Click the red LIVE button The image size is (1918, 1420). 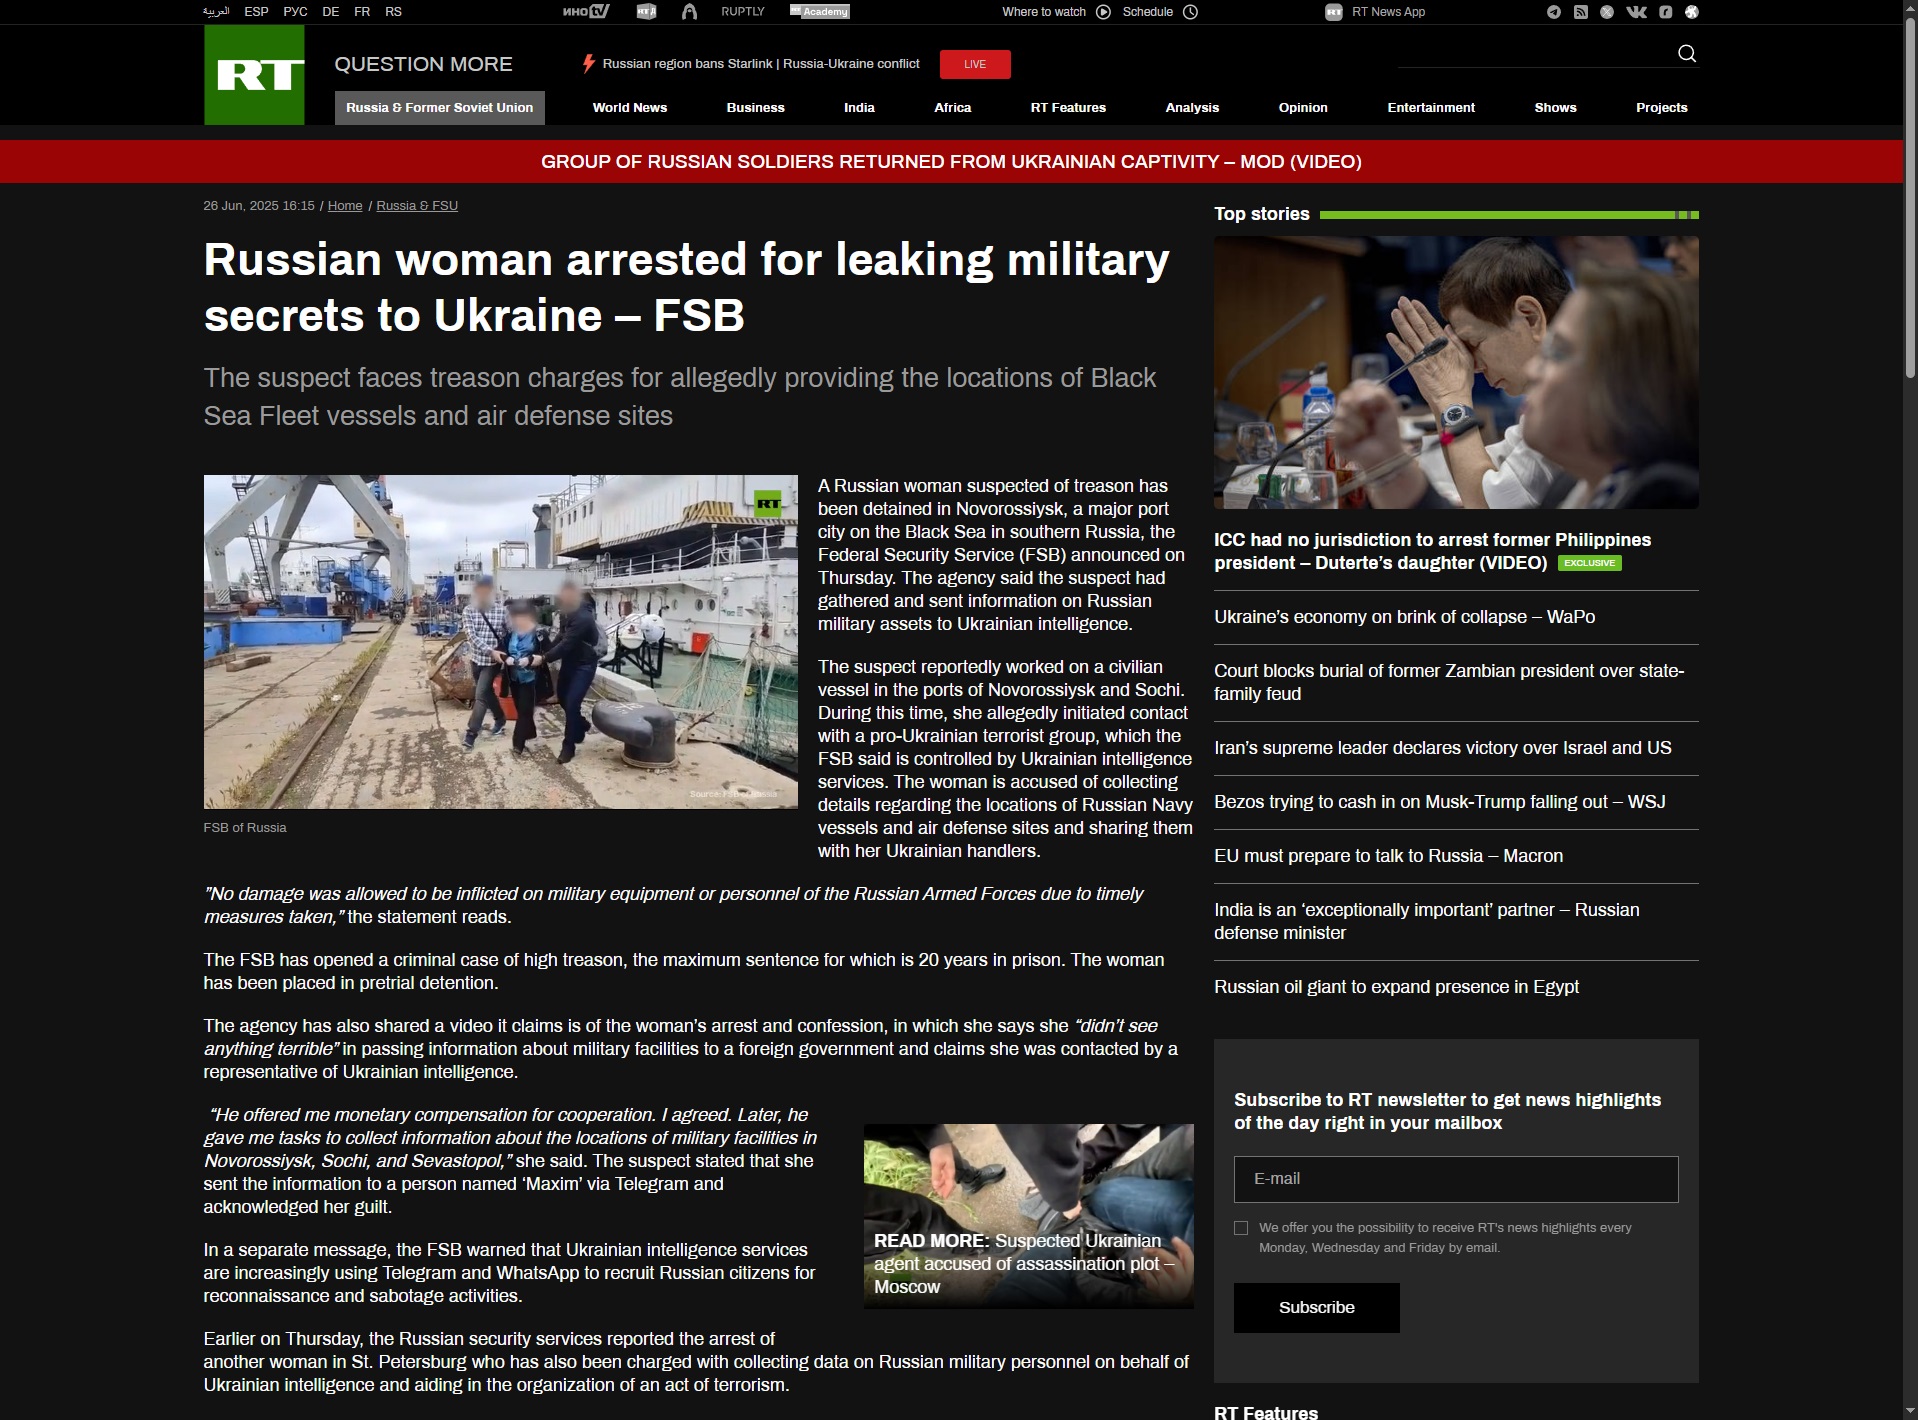pos(975,64)
